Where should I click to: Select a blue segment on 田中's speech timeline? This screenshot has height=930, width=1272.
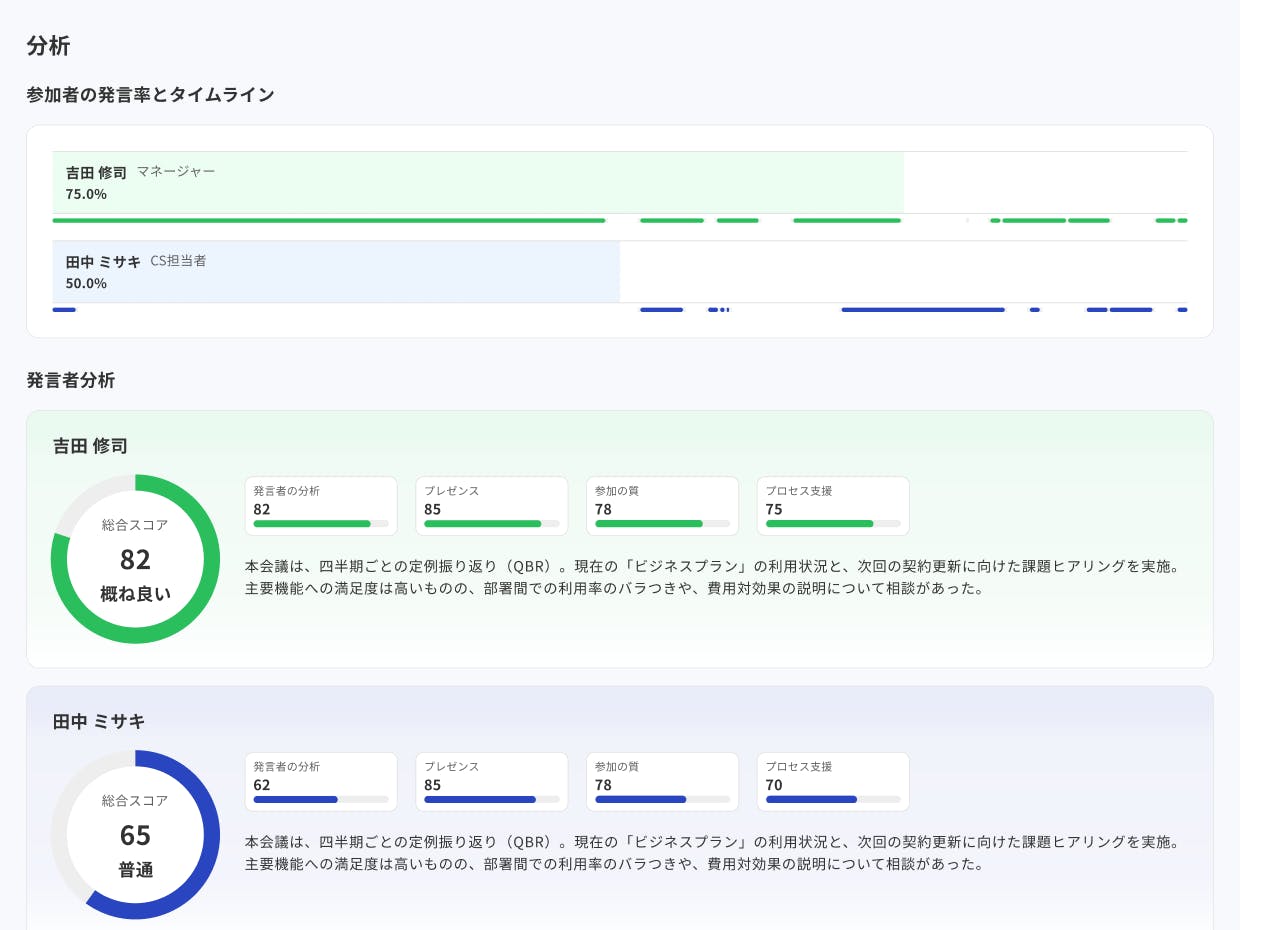click(920, 310)
